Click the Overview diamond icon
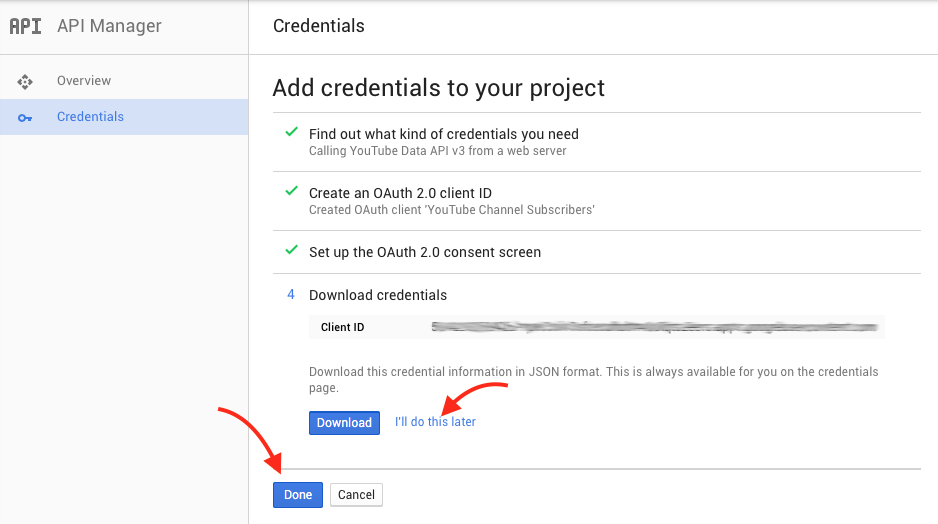This screenshot has width=938, height=524. tap(25, 81)
